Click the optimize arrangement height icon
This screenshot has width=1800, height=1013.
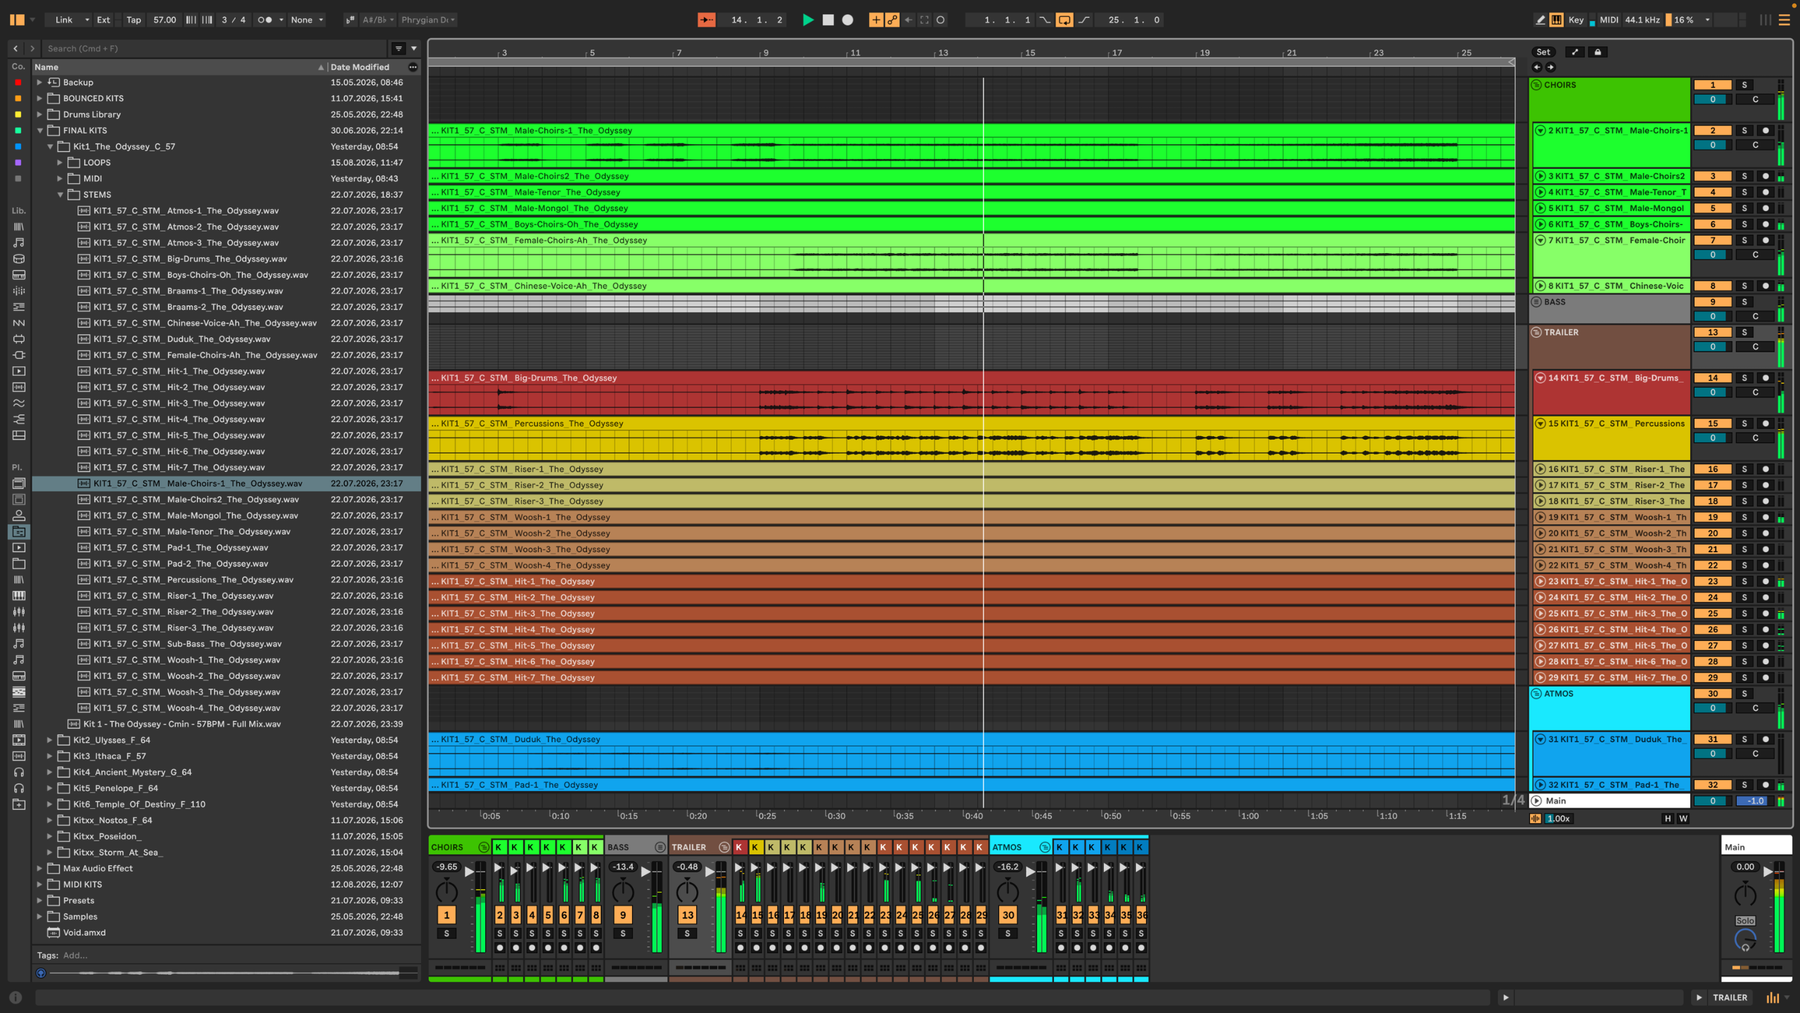(x=1575, y=52)
